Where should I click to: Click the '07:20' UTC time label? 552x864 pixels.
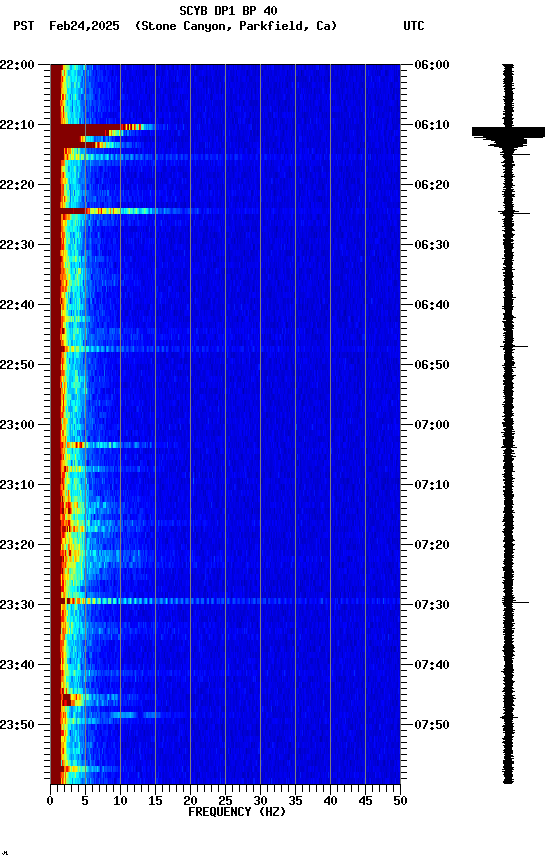[432, 546]
